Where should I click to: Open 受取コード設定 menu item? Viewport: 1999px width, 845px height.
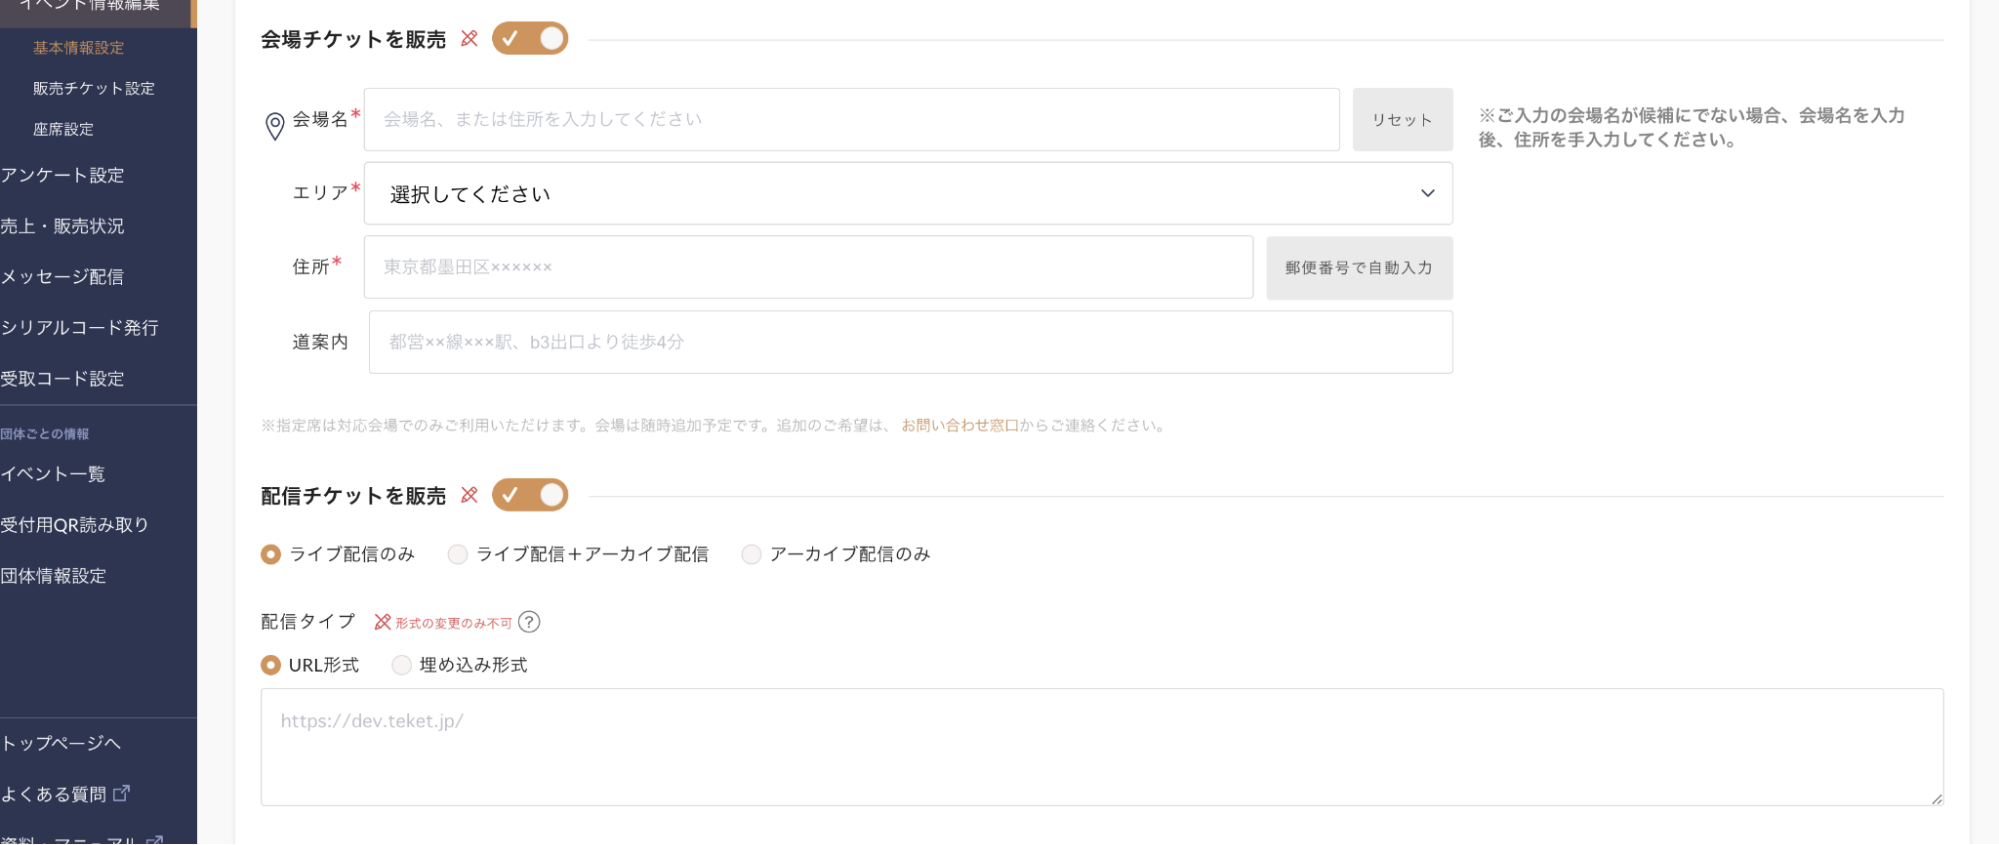click(62, 379)
